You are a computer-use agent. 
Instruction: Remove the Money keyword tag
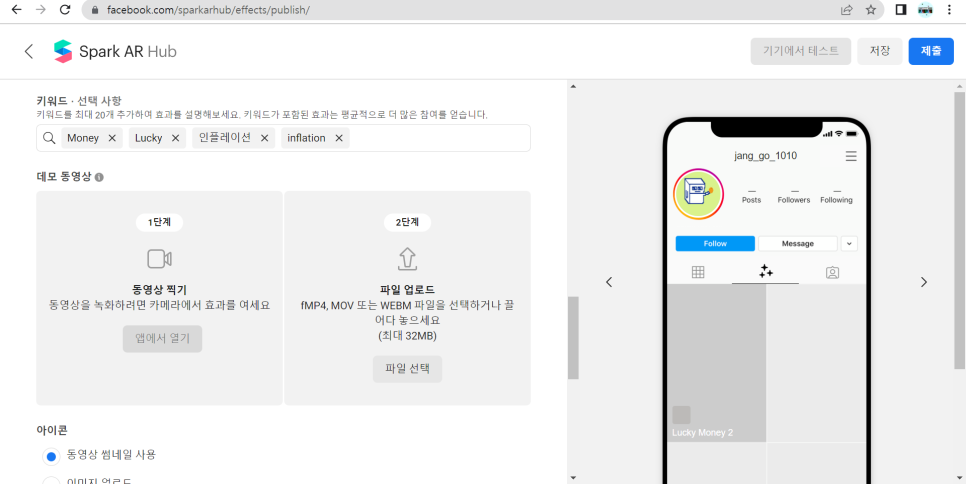[x=112, y=139]
